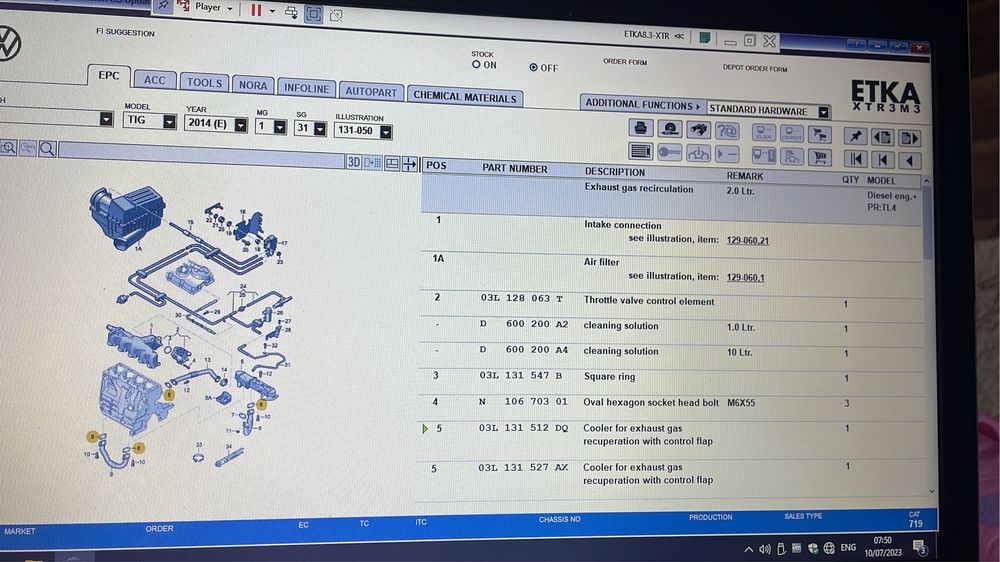Open the AUTOPART tab
This screenshot has width=1000, height=562.
[x=371, y=92]
